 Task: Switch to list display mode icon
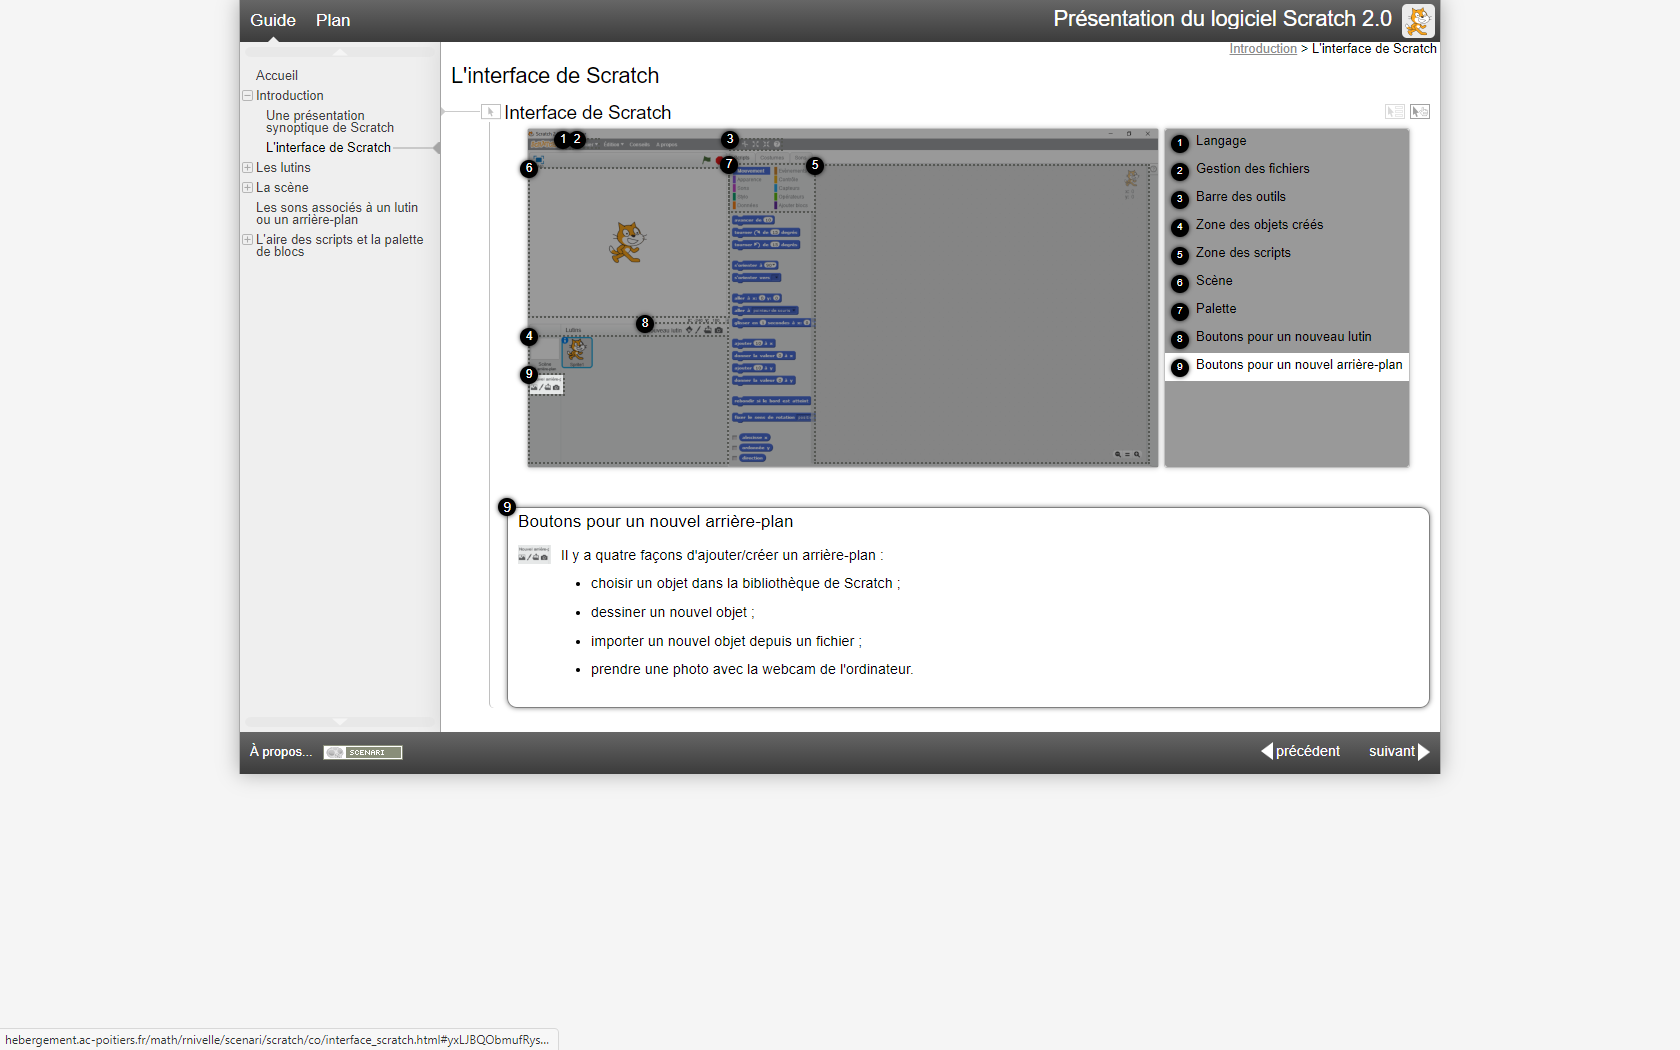pos(1394,112)
